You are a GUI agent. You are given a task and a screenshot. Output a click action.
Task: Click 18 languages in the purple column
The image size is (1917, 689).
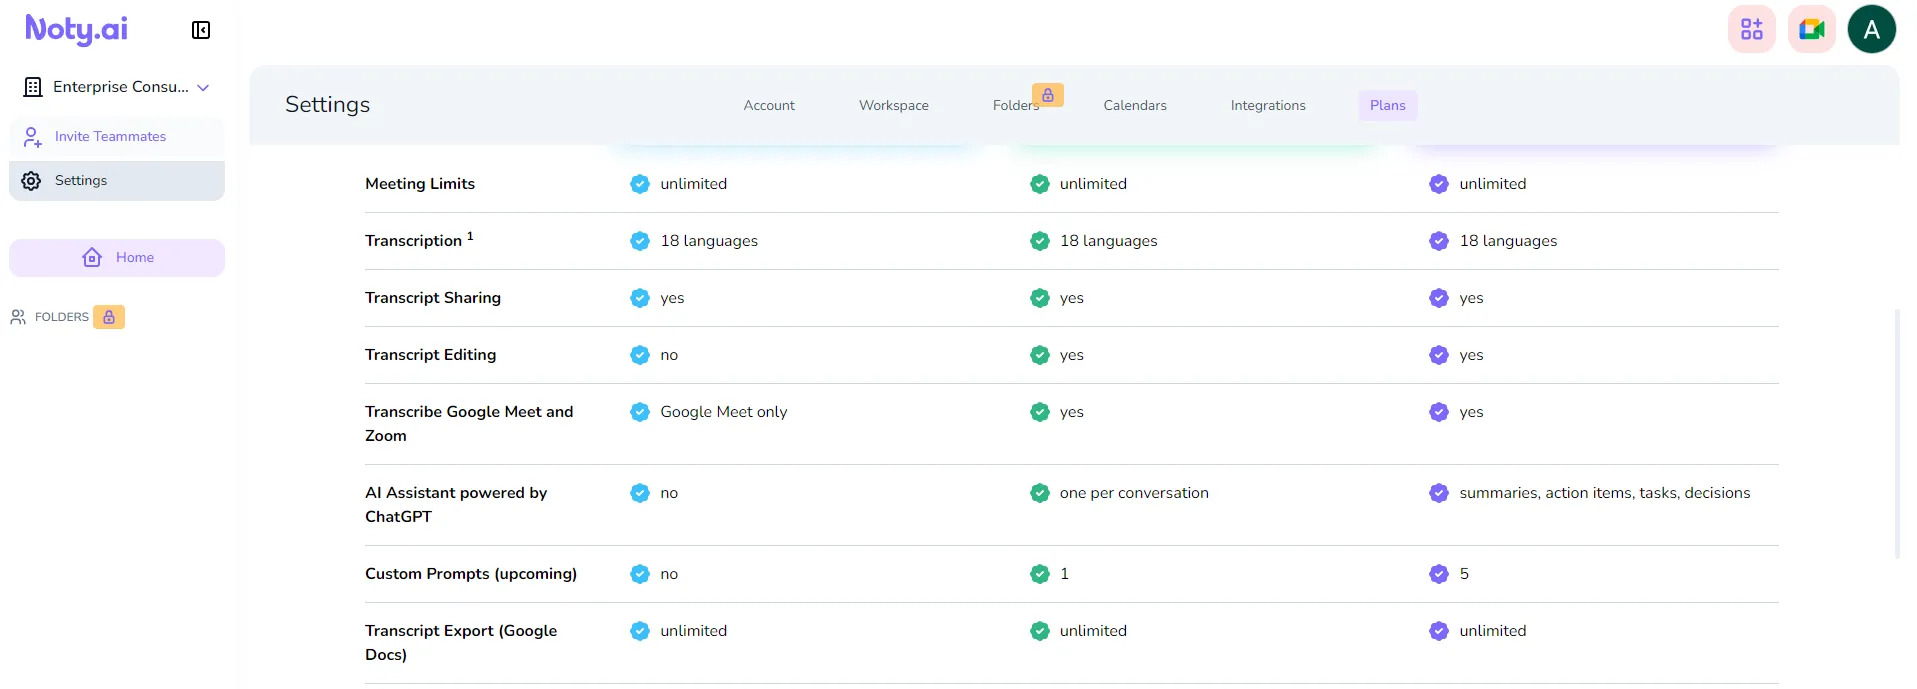point(1508,241)
